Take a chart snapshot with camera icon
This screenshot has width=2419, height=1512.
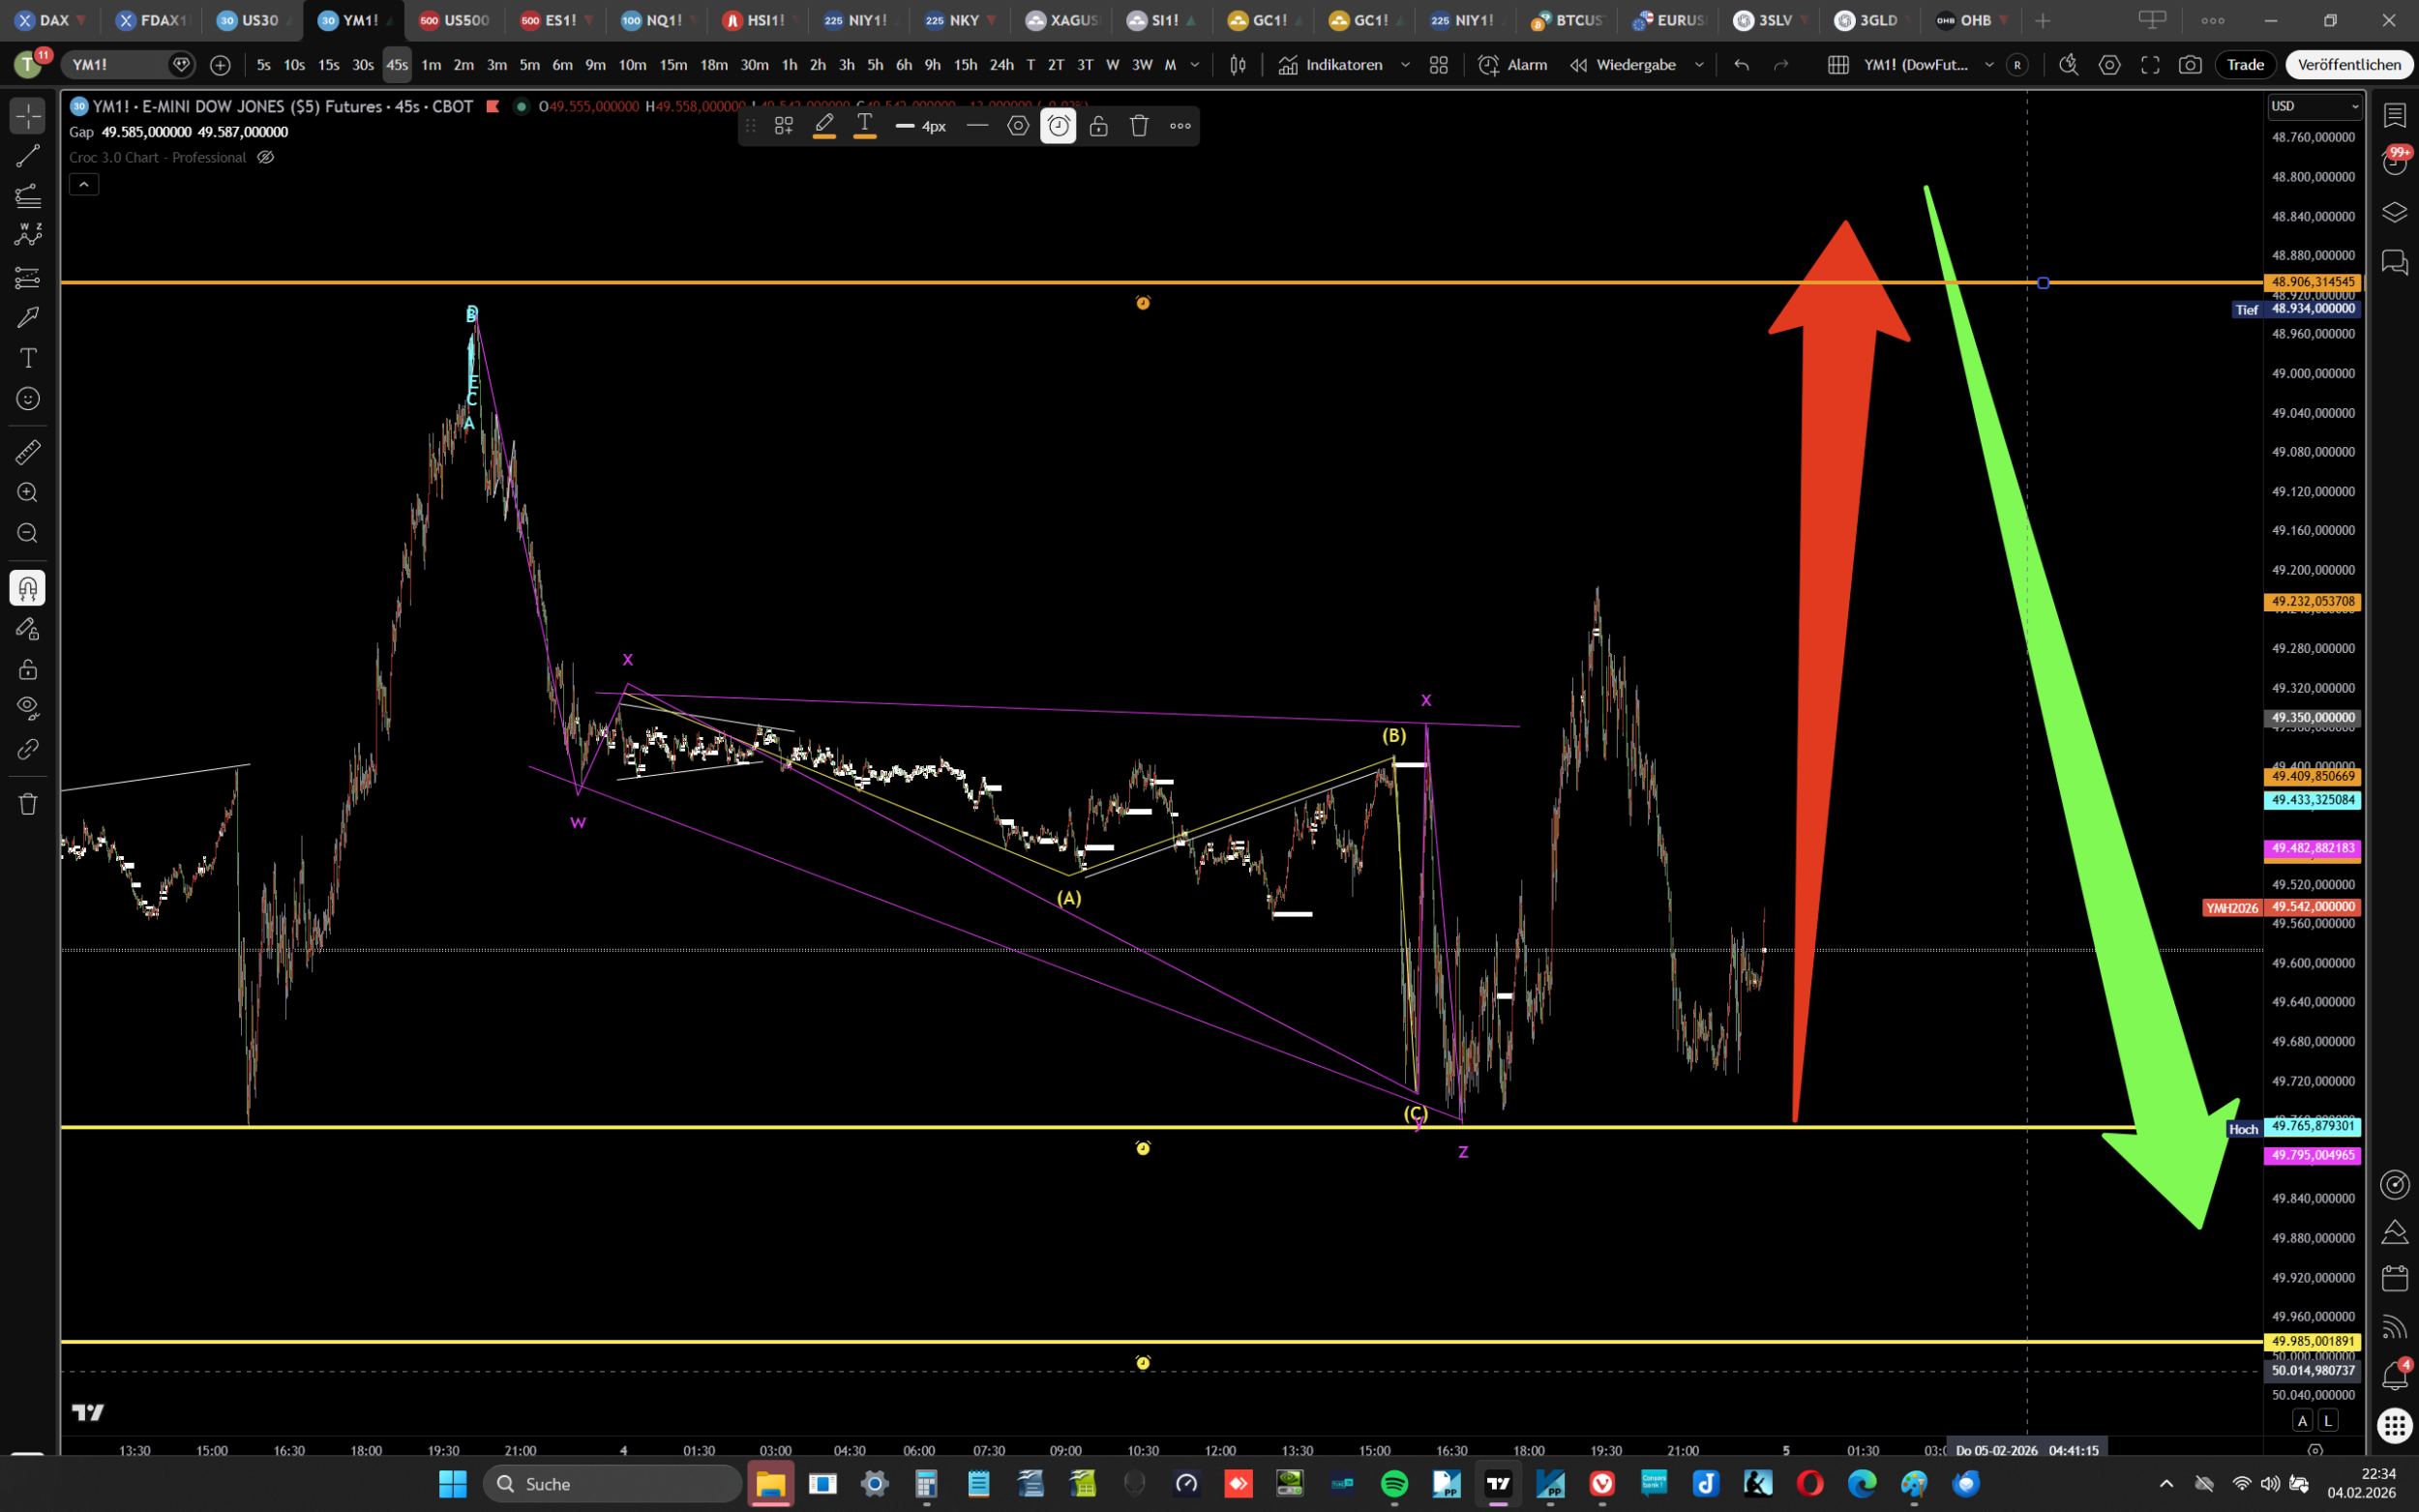point(2190,65)
